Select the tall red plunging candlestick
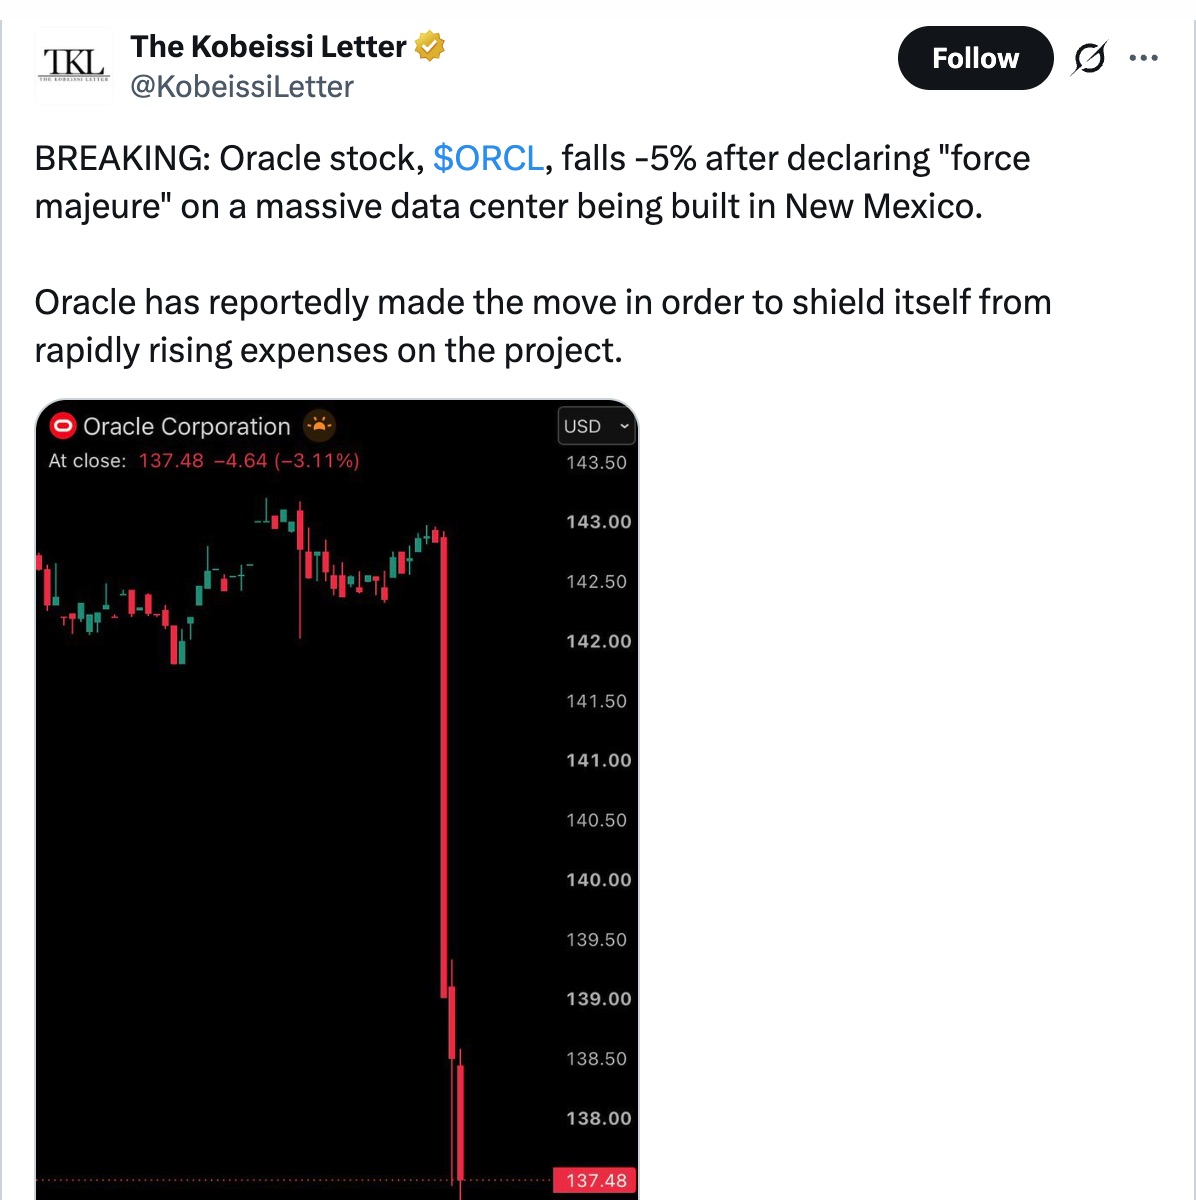Image resolution: width=1196 pixels, height=1200 pixels. tap(444, 766)
